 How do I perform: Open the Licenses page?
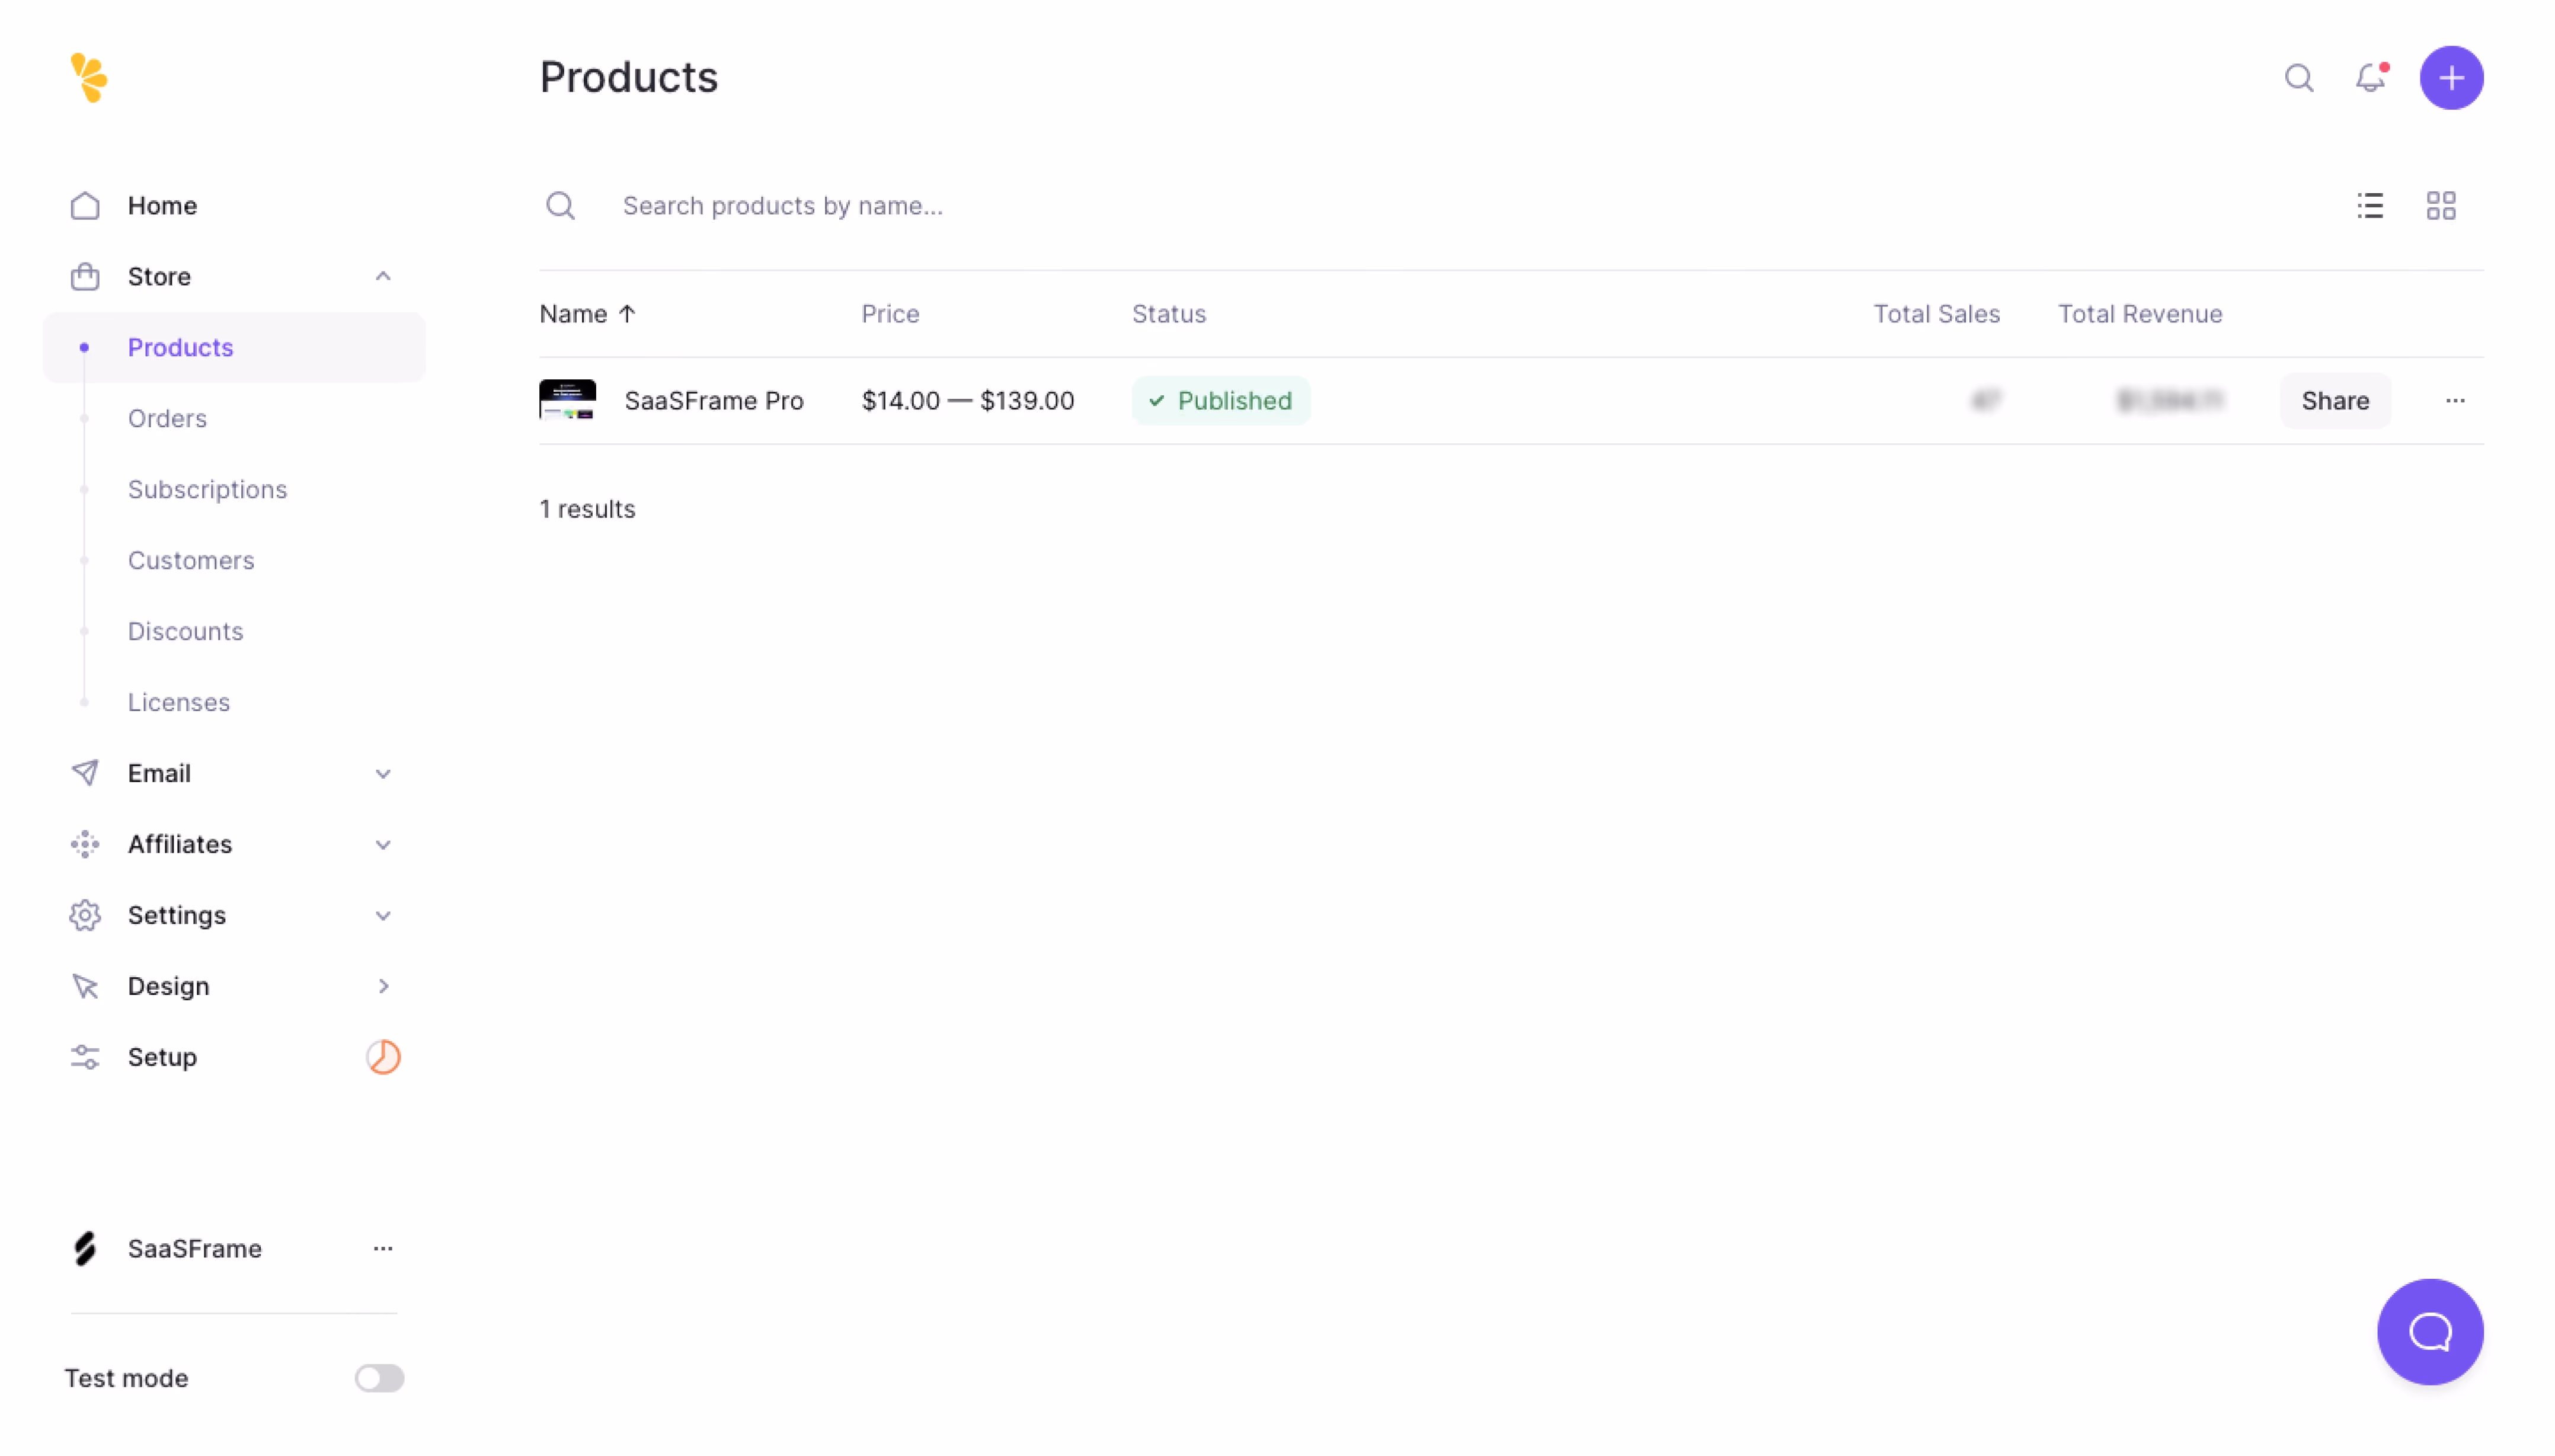[179, 702]
